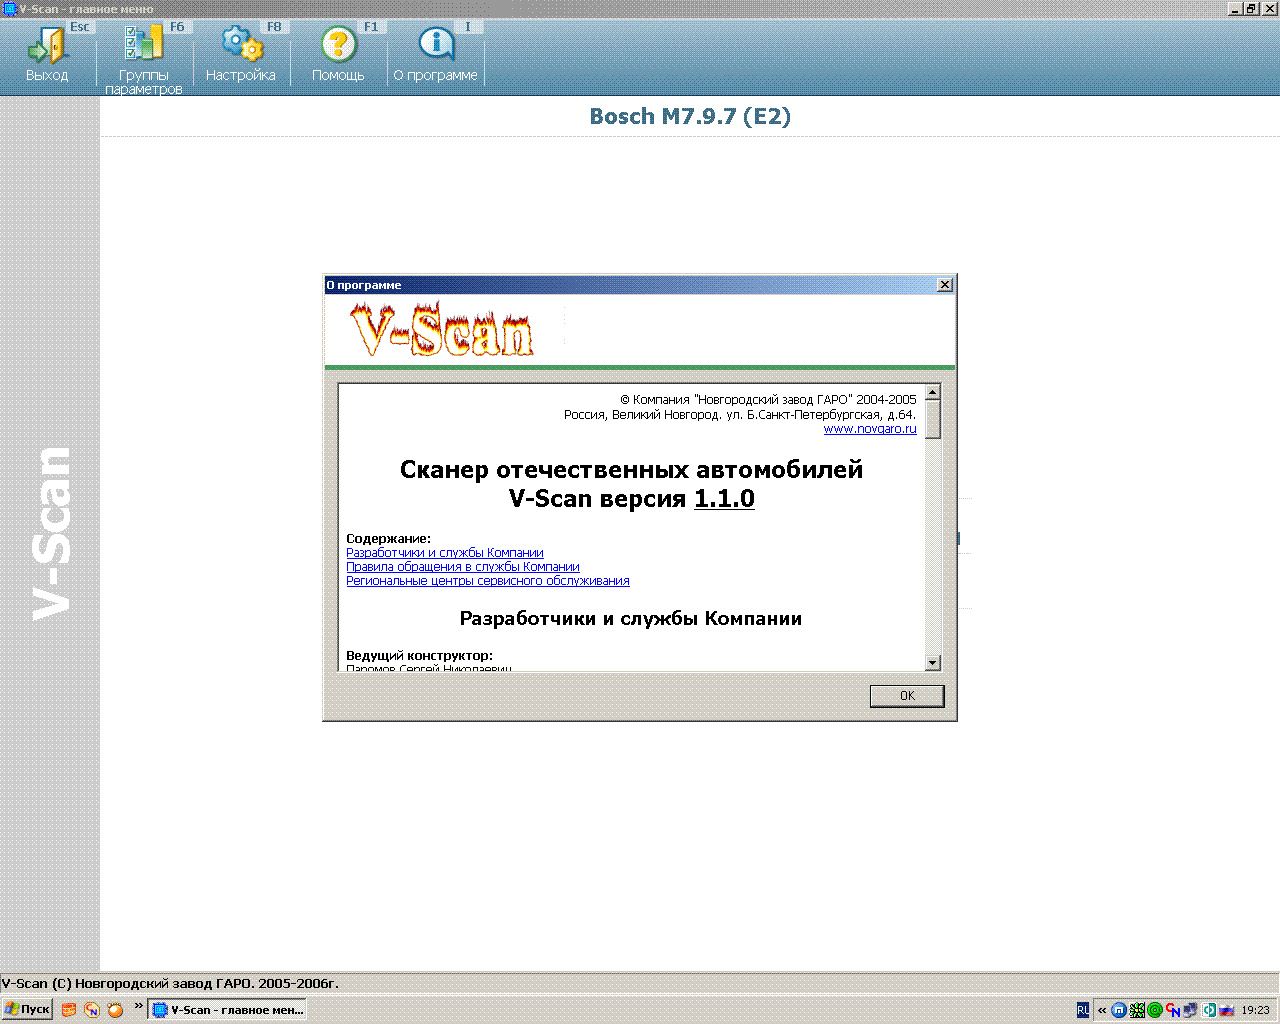Open Группы параметров (parameter groups) icon

[143, 47]
